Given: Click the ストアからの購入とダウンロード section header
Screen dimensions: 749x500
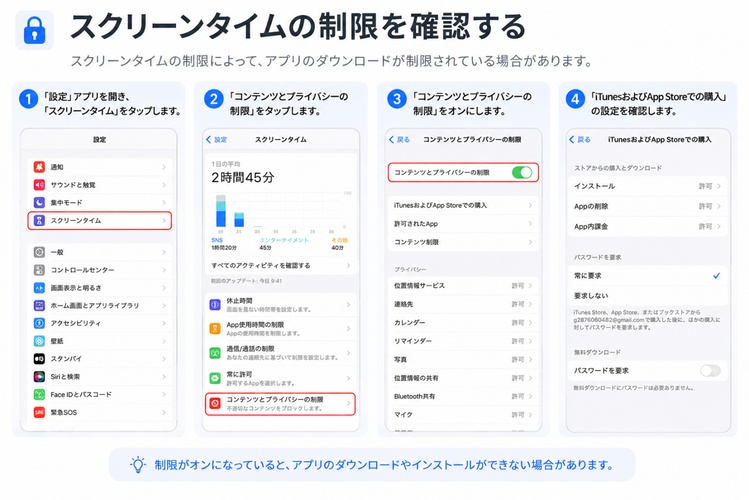Looking at the screenshot, I should [618, 168].
